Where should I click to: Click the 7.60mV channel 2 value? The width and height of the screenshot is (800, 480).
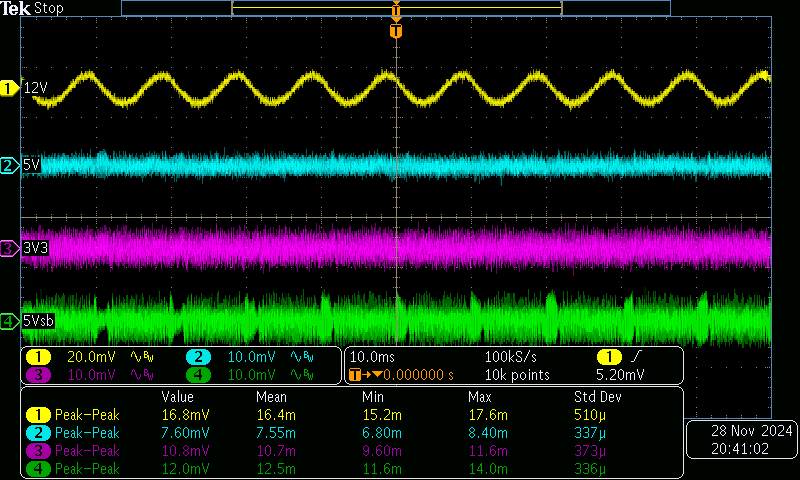point(186,433)
